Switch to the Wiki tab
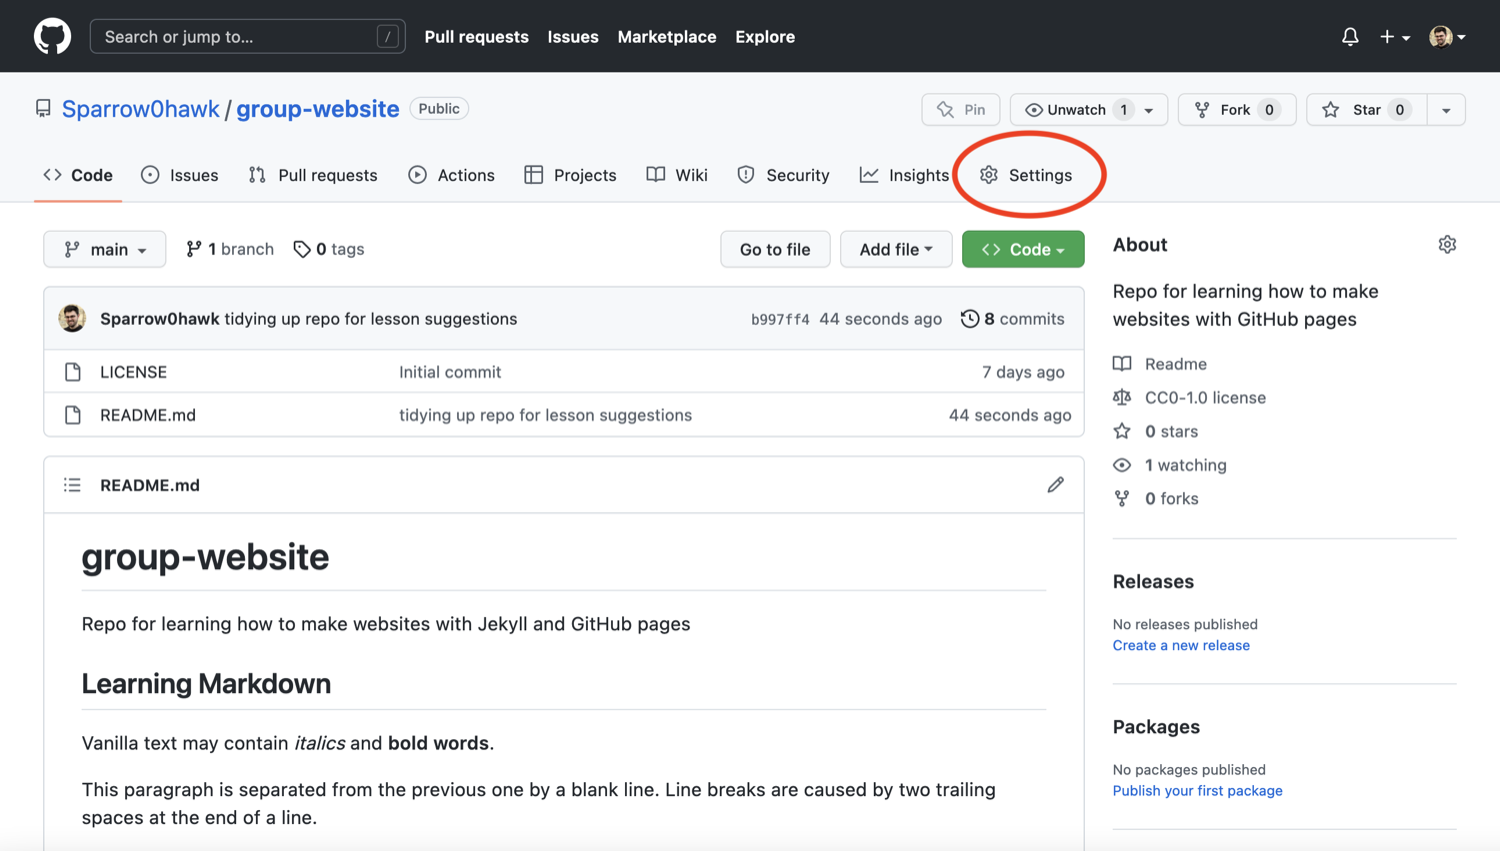Viewport: 1500px width, 851px height. coord(677,175)
